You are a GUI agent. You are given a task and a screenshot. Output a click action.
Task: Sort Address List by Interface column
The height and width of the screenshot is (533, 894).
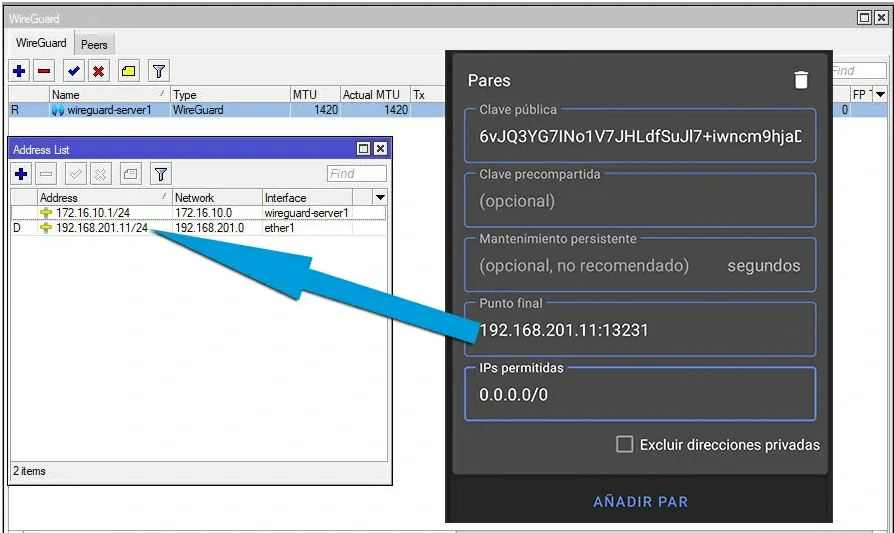pos(307,197)
